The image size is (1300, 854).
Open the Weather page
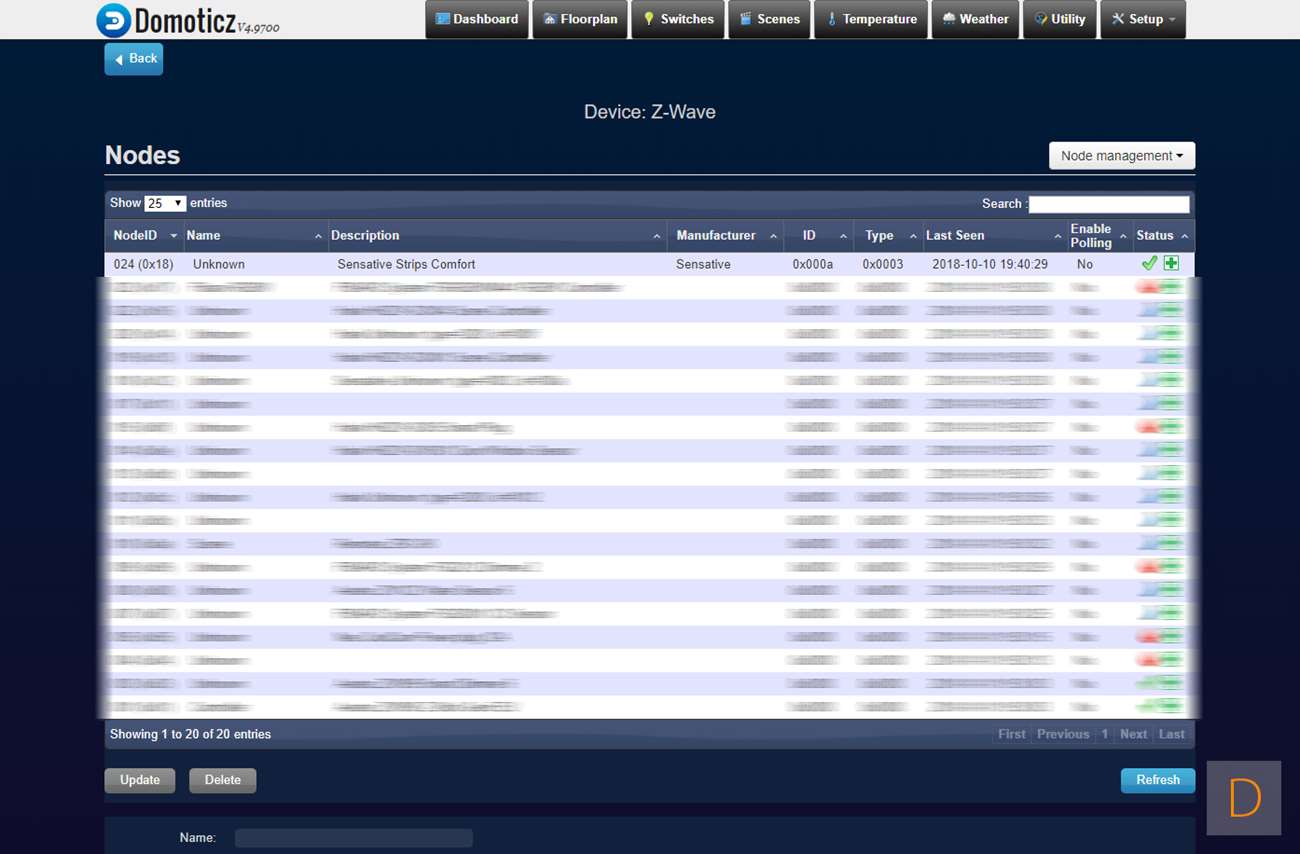(975, 19)
